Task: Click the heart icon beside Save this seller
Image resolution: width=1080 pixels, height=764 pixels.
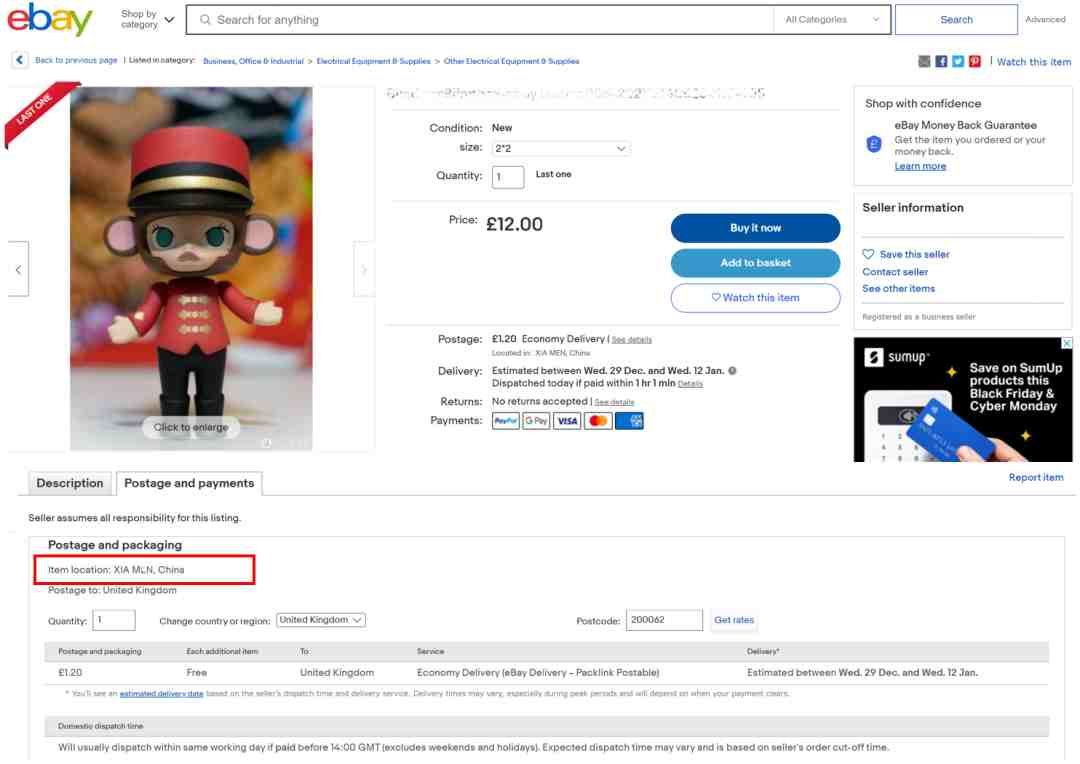Action: point(869,254)
